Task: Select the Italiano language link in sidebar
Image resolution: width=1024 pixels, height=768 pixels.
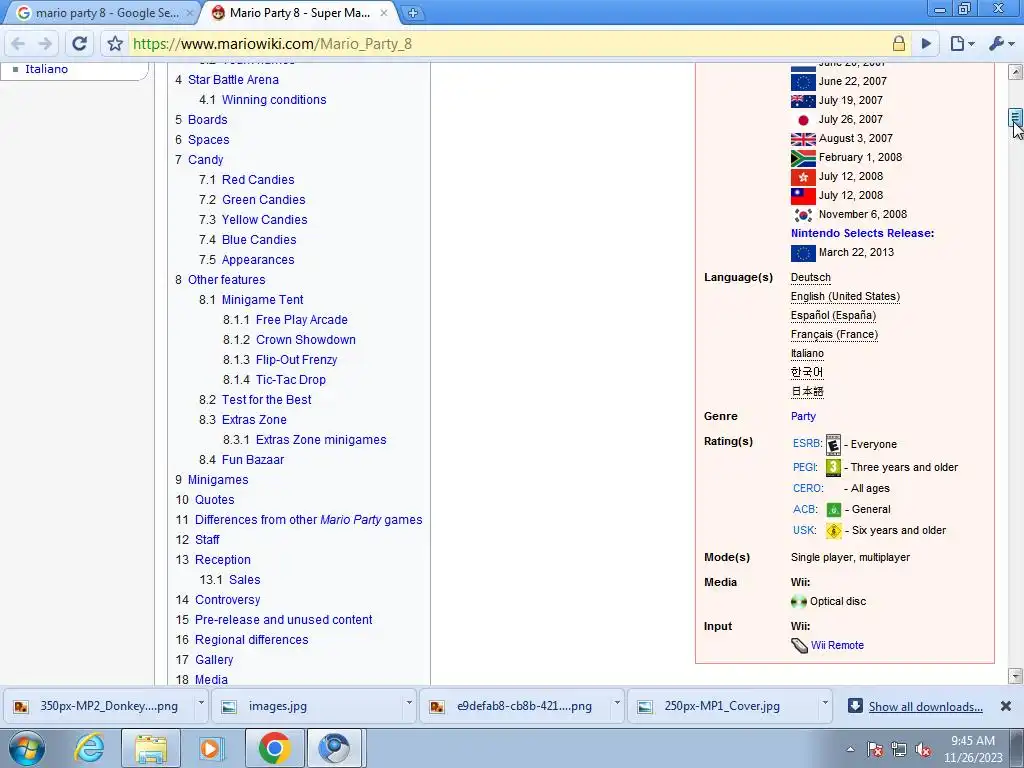Action: coord(46,69)
